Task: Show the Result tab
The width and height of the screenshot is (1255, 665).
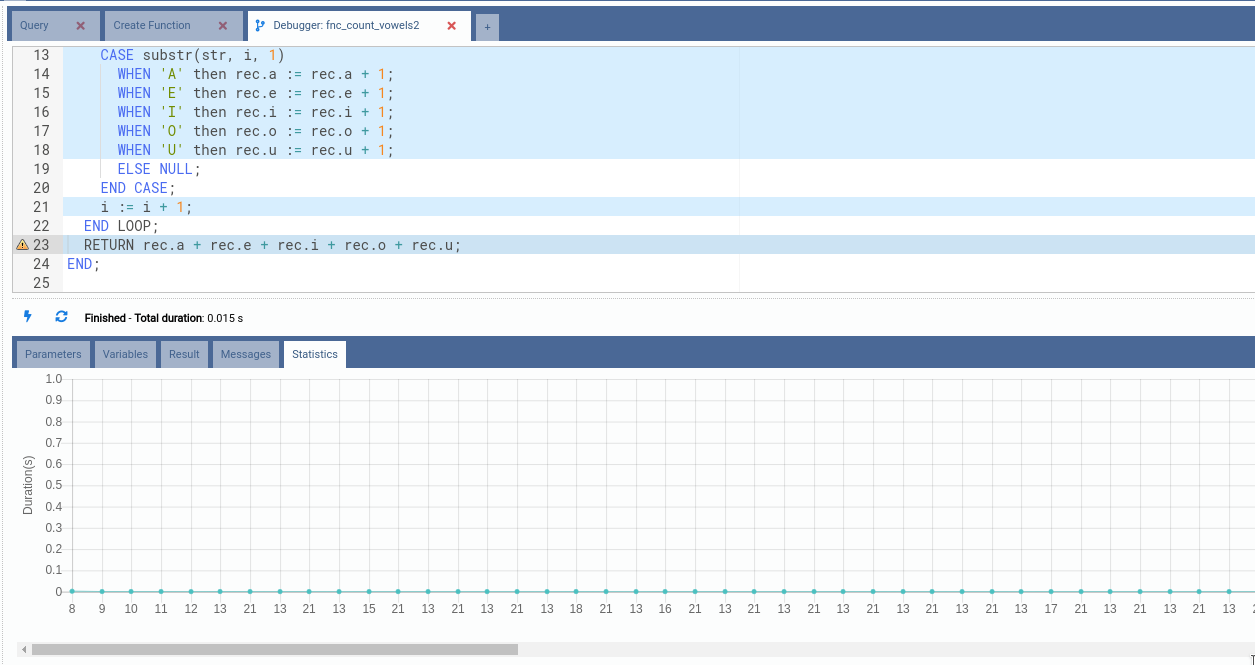Action: pos(184,354)
